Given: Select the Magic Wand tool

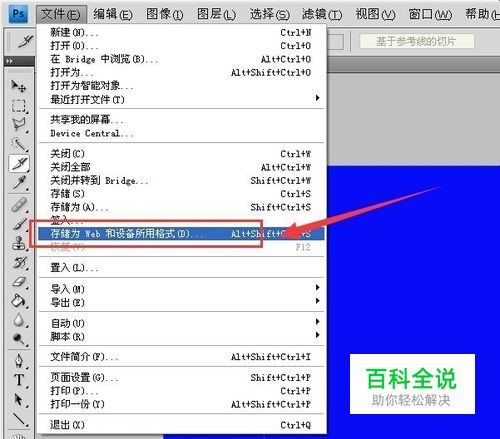Looking at the screenshot, I should coord(19,144).
